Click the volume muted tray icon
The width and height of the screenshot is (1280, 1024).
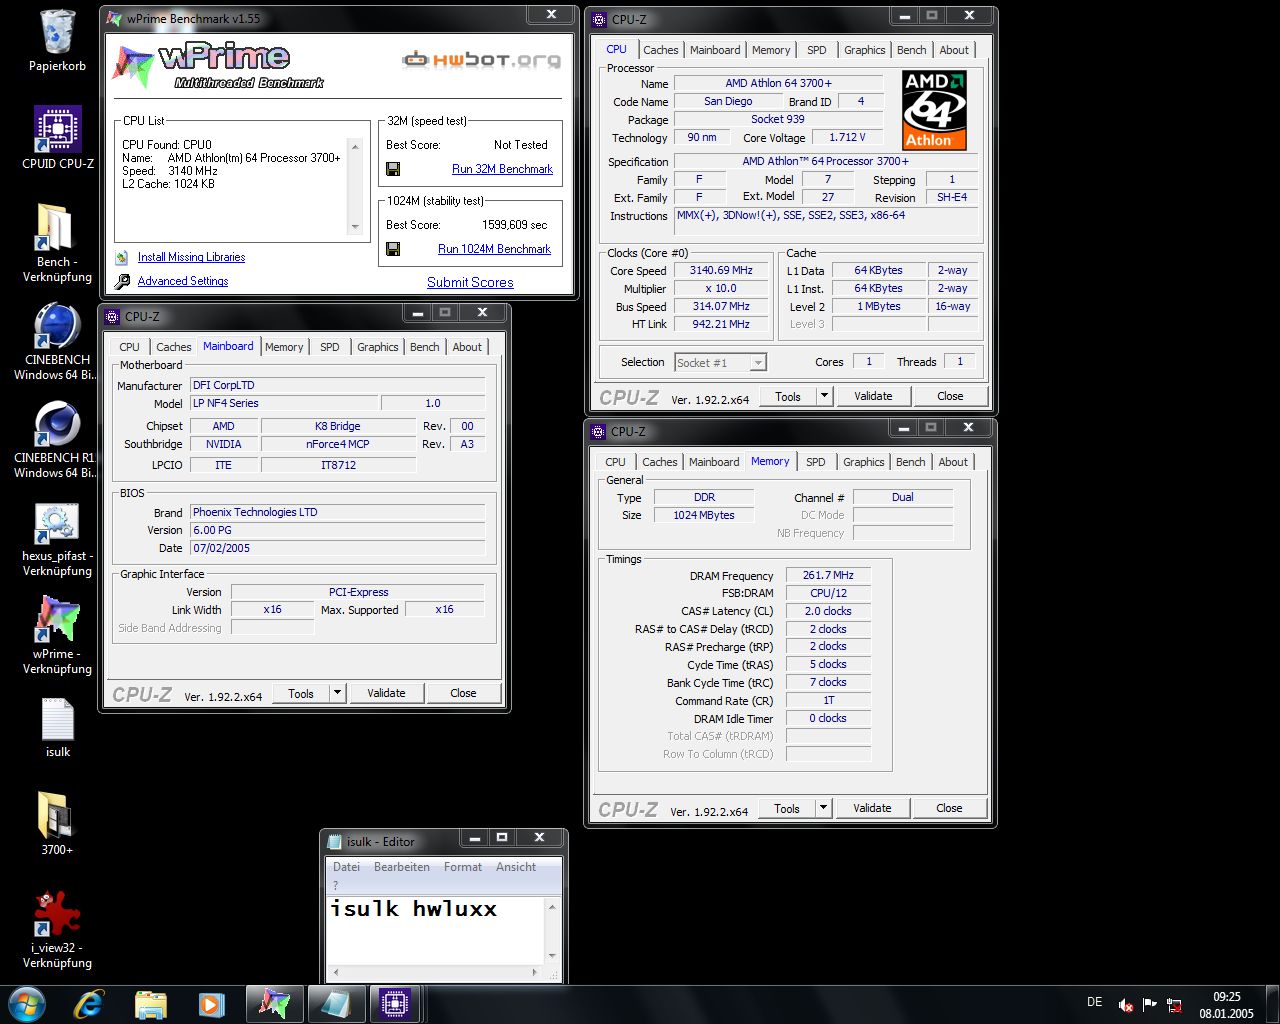(x=1126, y=1005)
